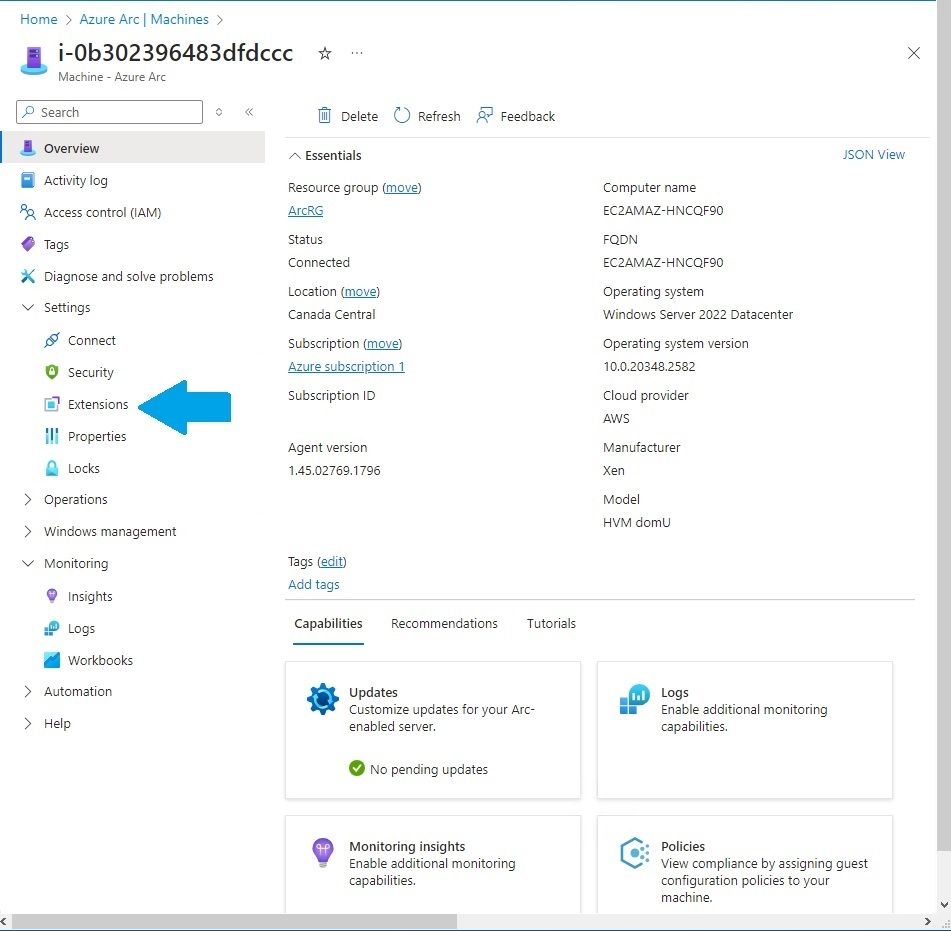Click the Policies hexagon card icon
This screenshot has height=931, width=951.
pos(634,853)
